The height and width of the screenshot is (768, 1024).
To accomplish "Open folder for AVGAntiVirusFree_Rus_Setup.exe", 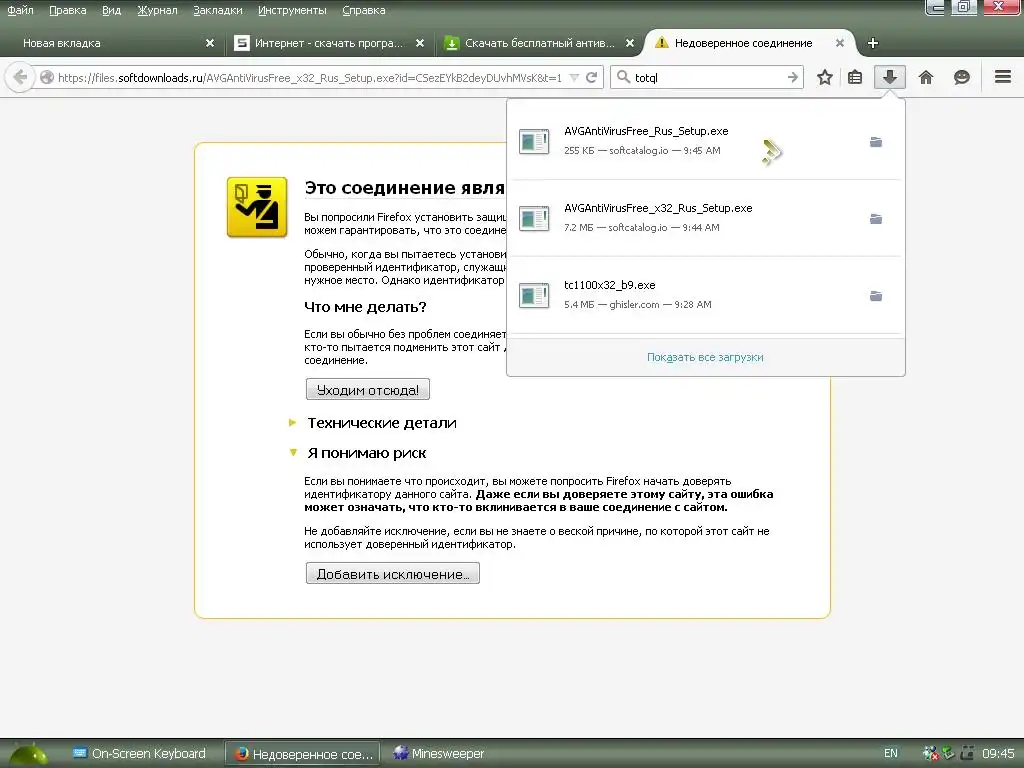I will (876, 142).
